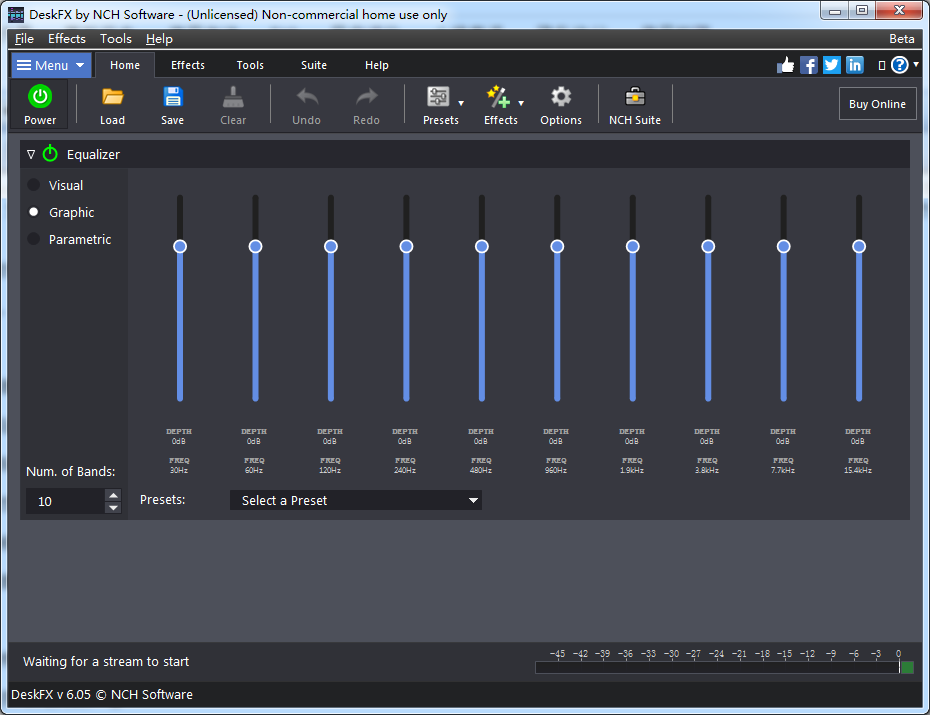Click the Clear button in the toolbar

tap(233, 104)
